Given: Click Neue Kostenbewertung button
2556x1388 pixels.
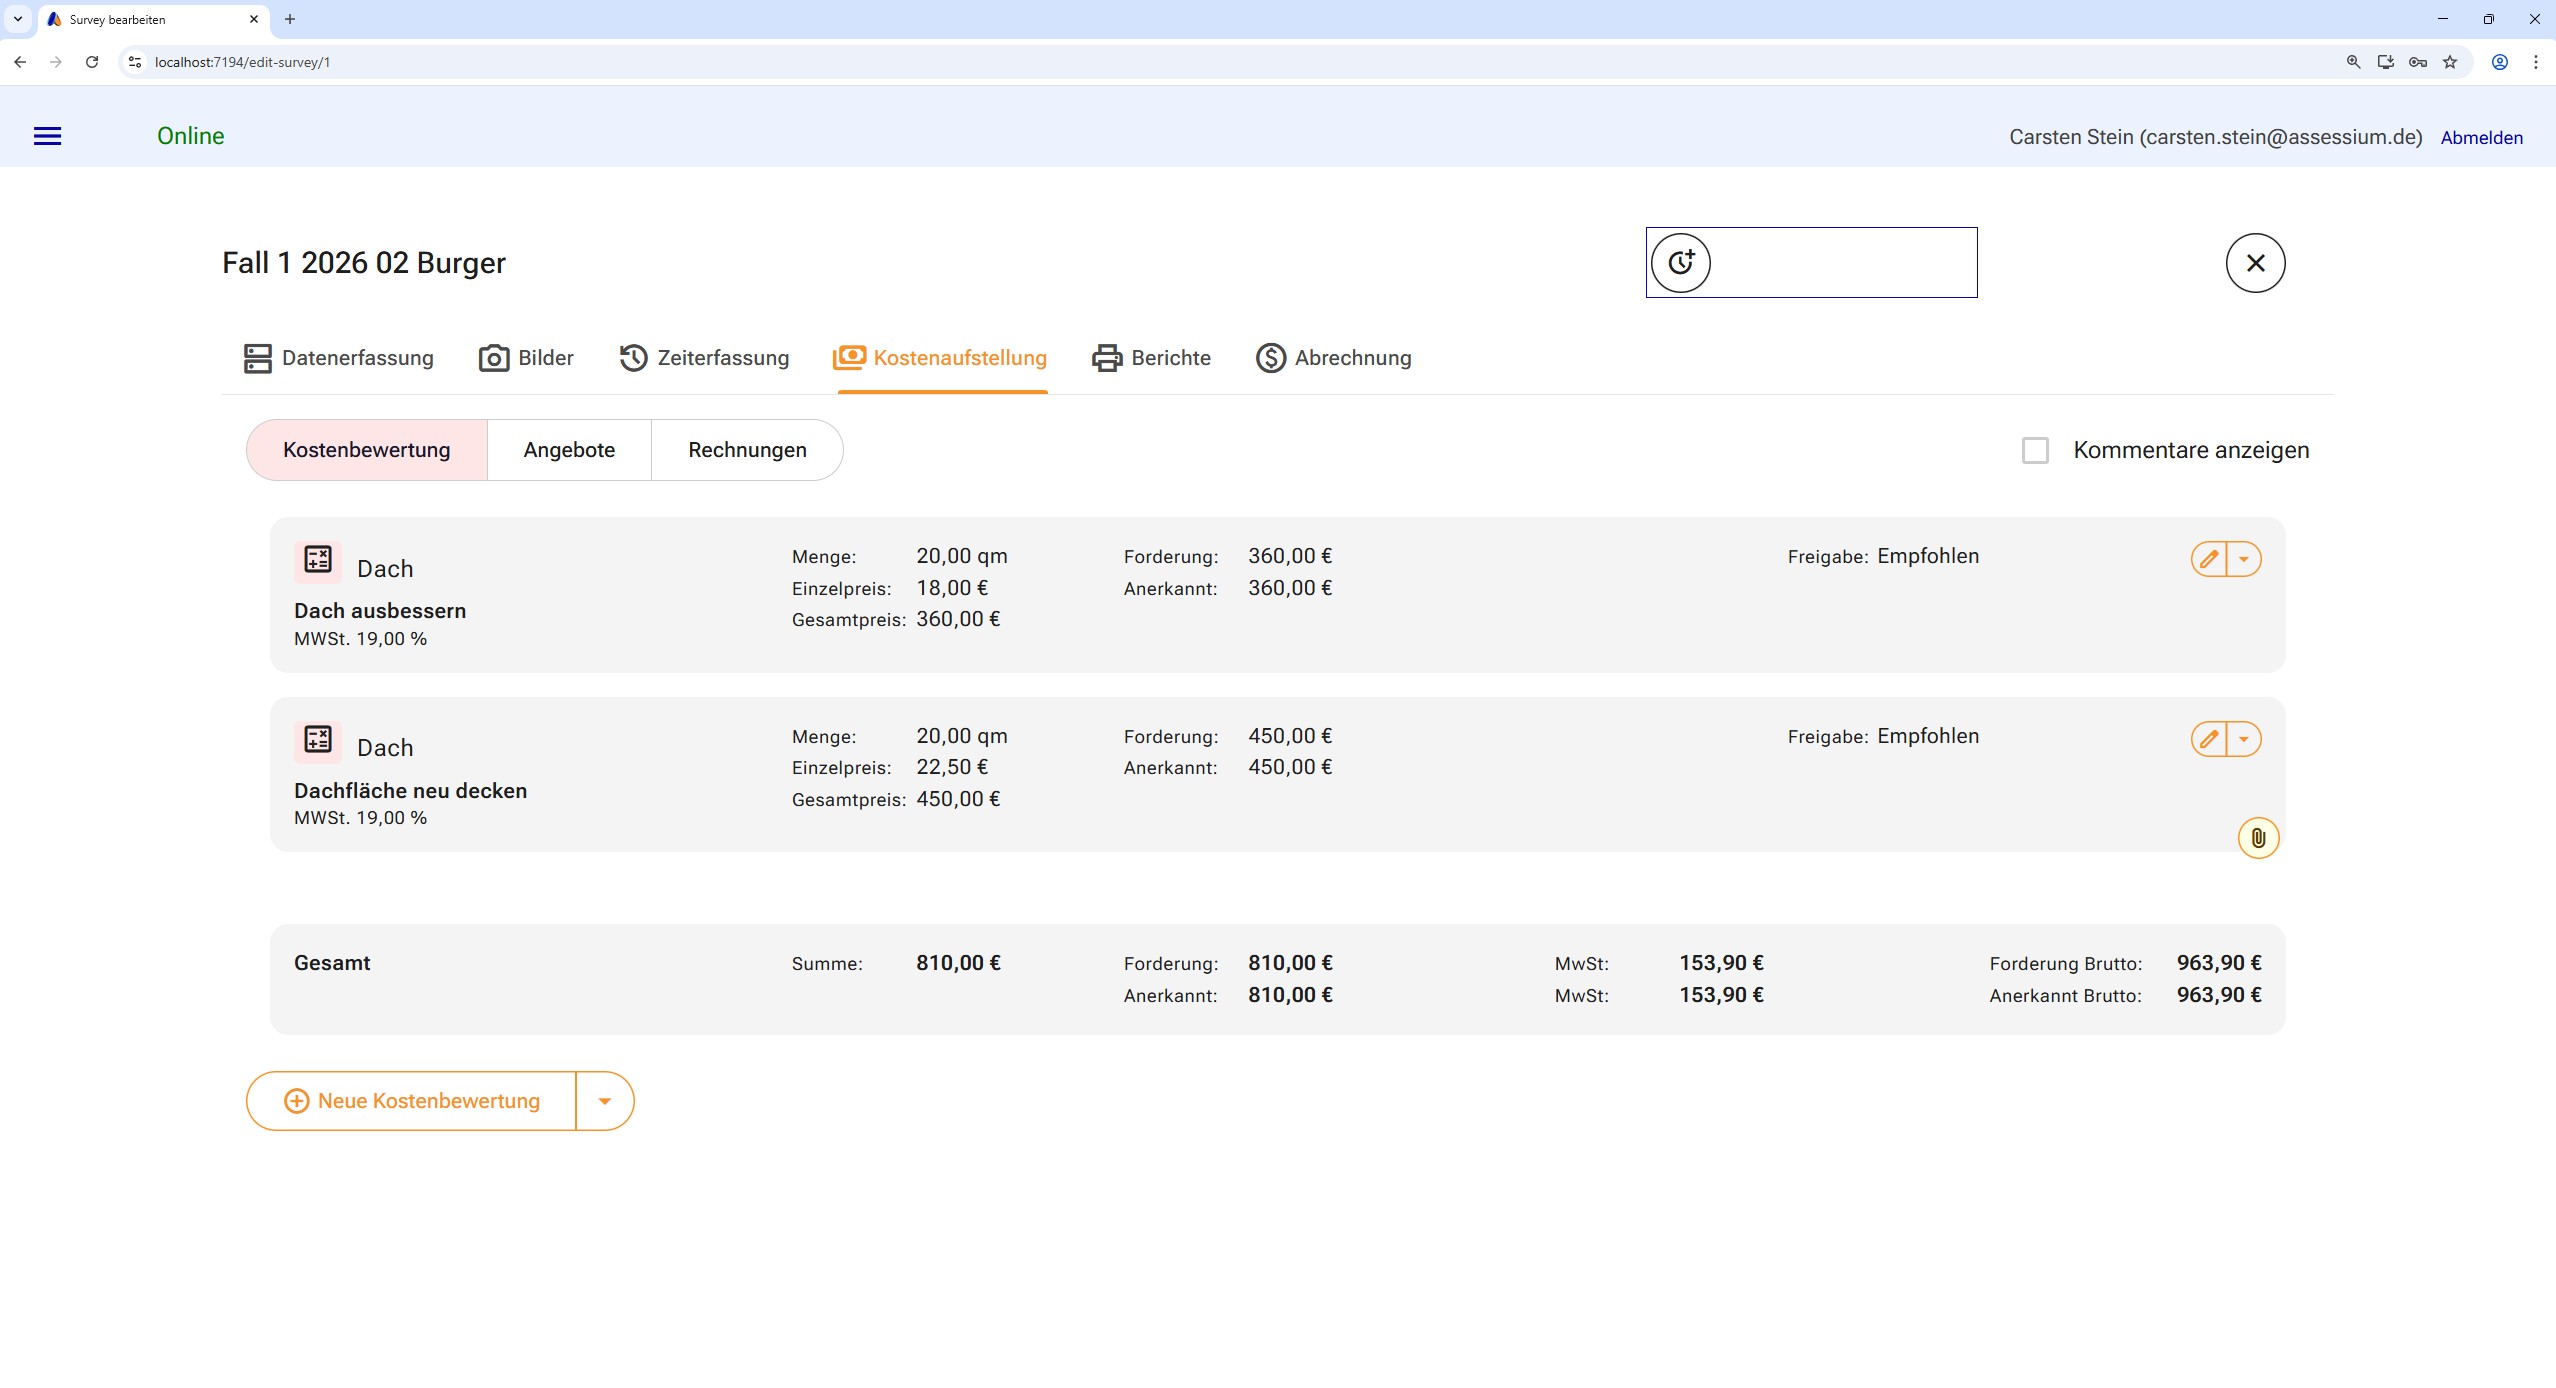Looking at the screenshot, I should 412,1101.
